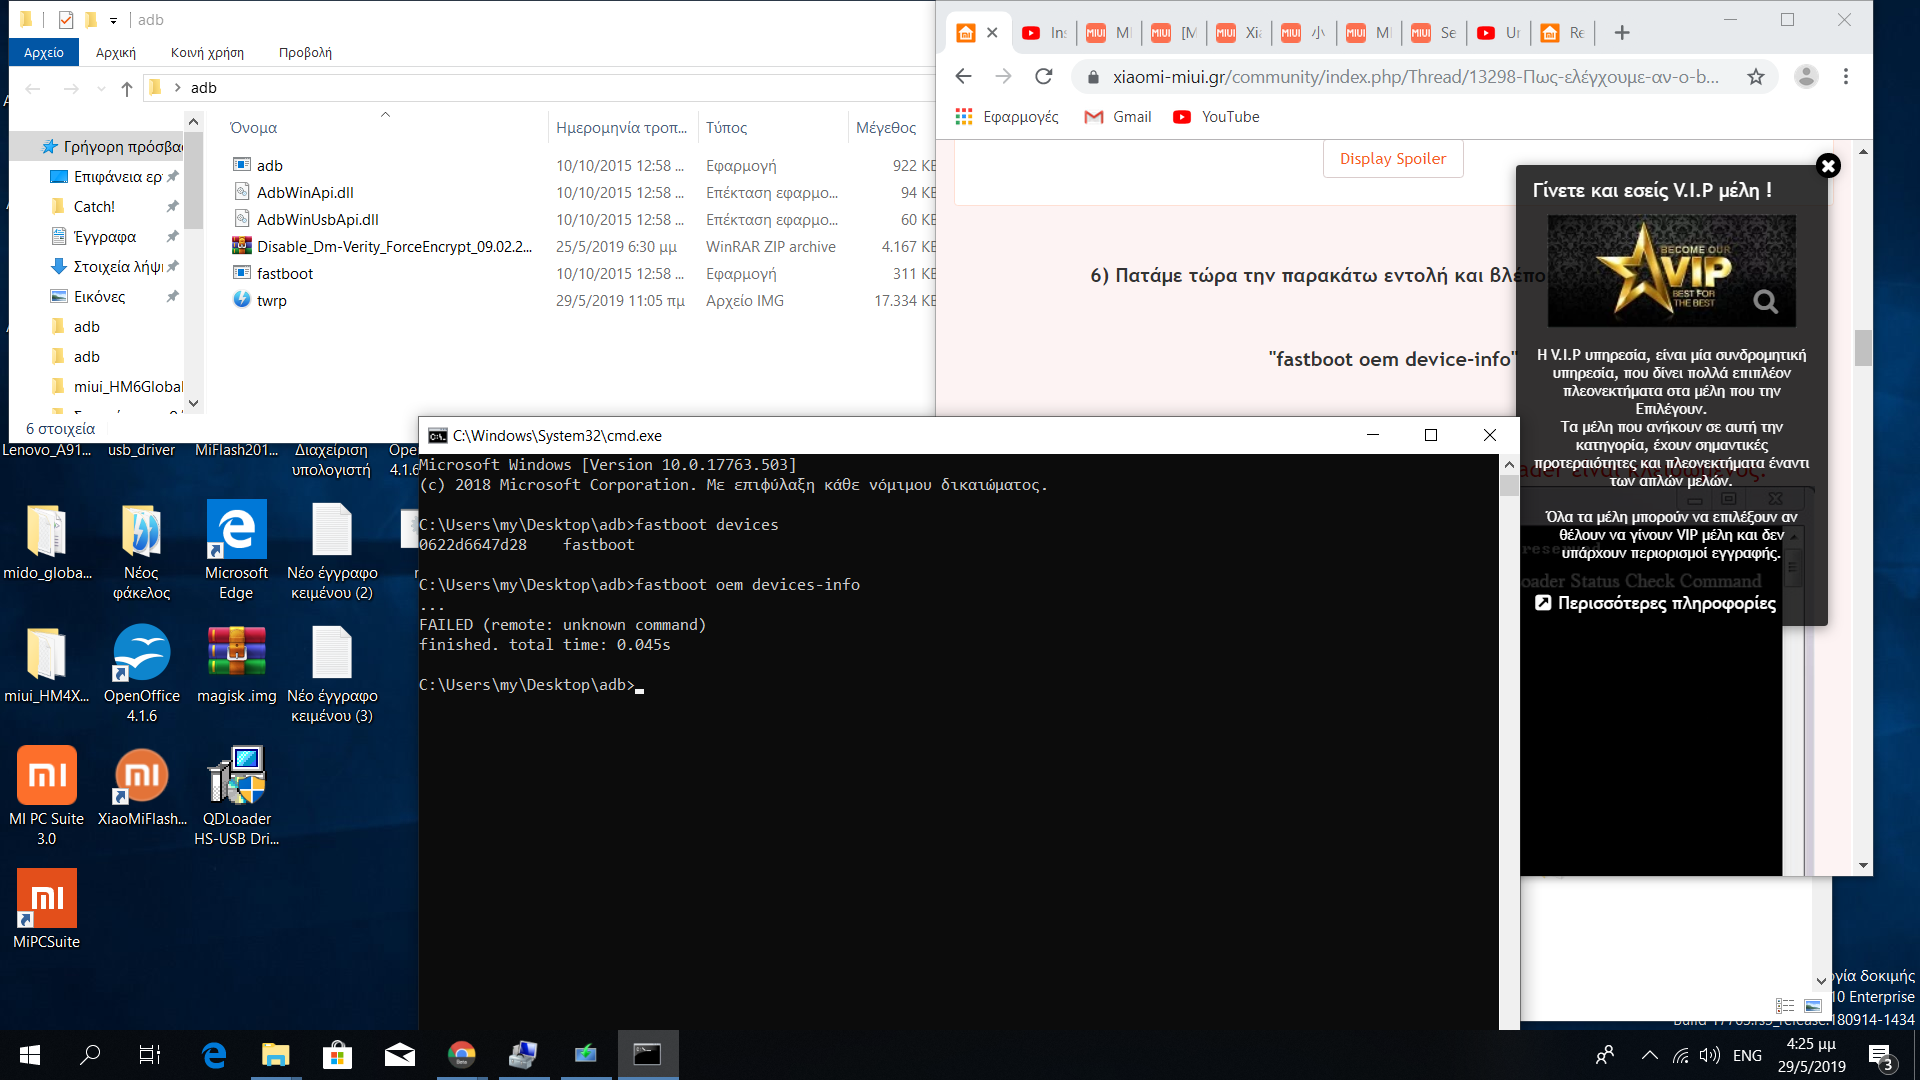Open the Chrome profile avatar
Image resolution: width=1920 pixels, height=1080 pixels.
1806,77
